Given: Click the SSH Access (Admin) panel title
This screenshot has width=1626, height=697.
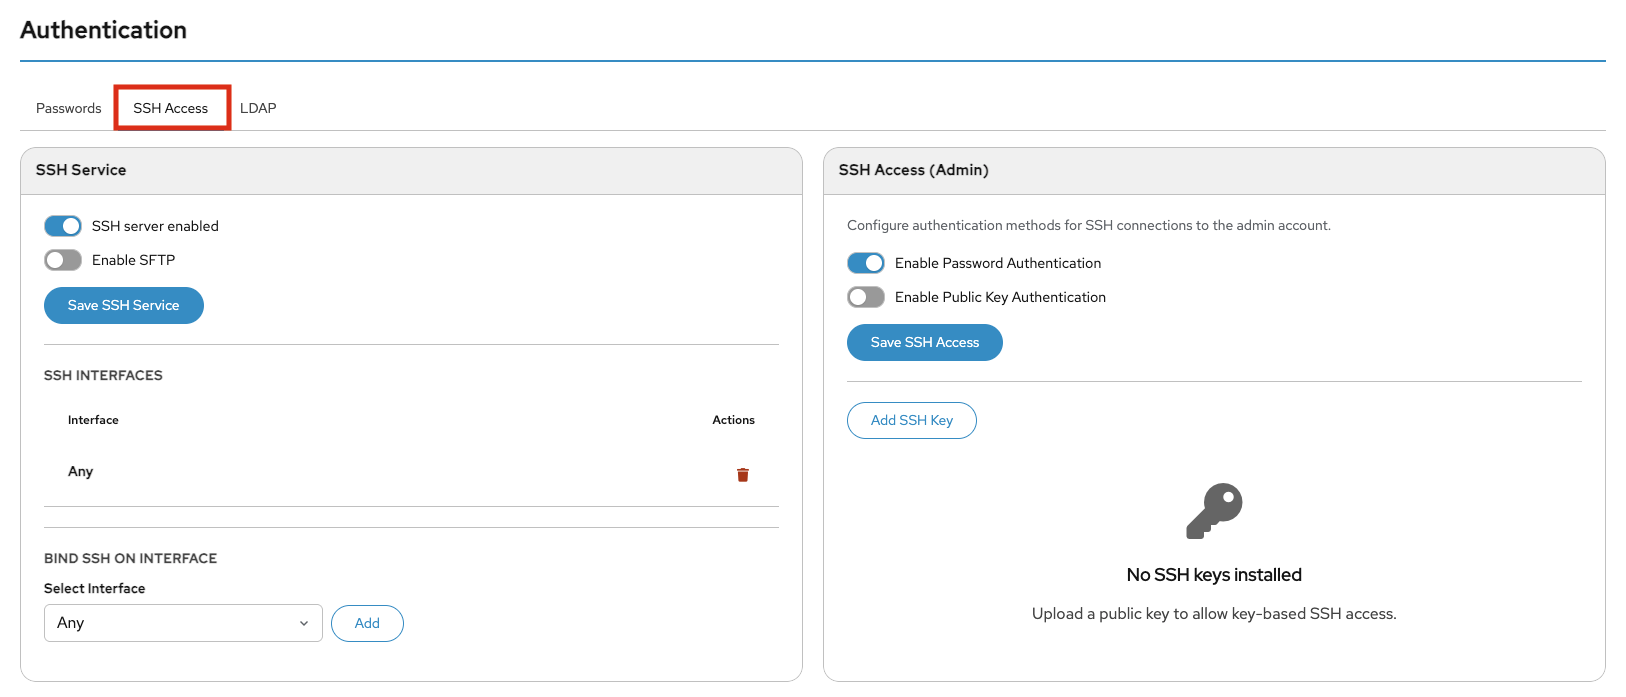Looking at the screenshot, I should 914,170.
